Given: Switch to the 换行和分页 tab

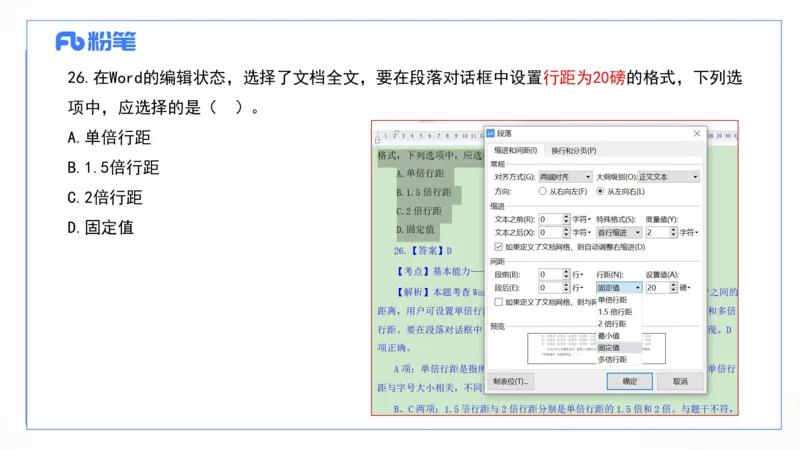Looking at the screenshot, I should pos(573,151).
